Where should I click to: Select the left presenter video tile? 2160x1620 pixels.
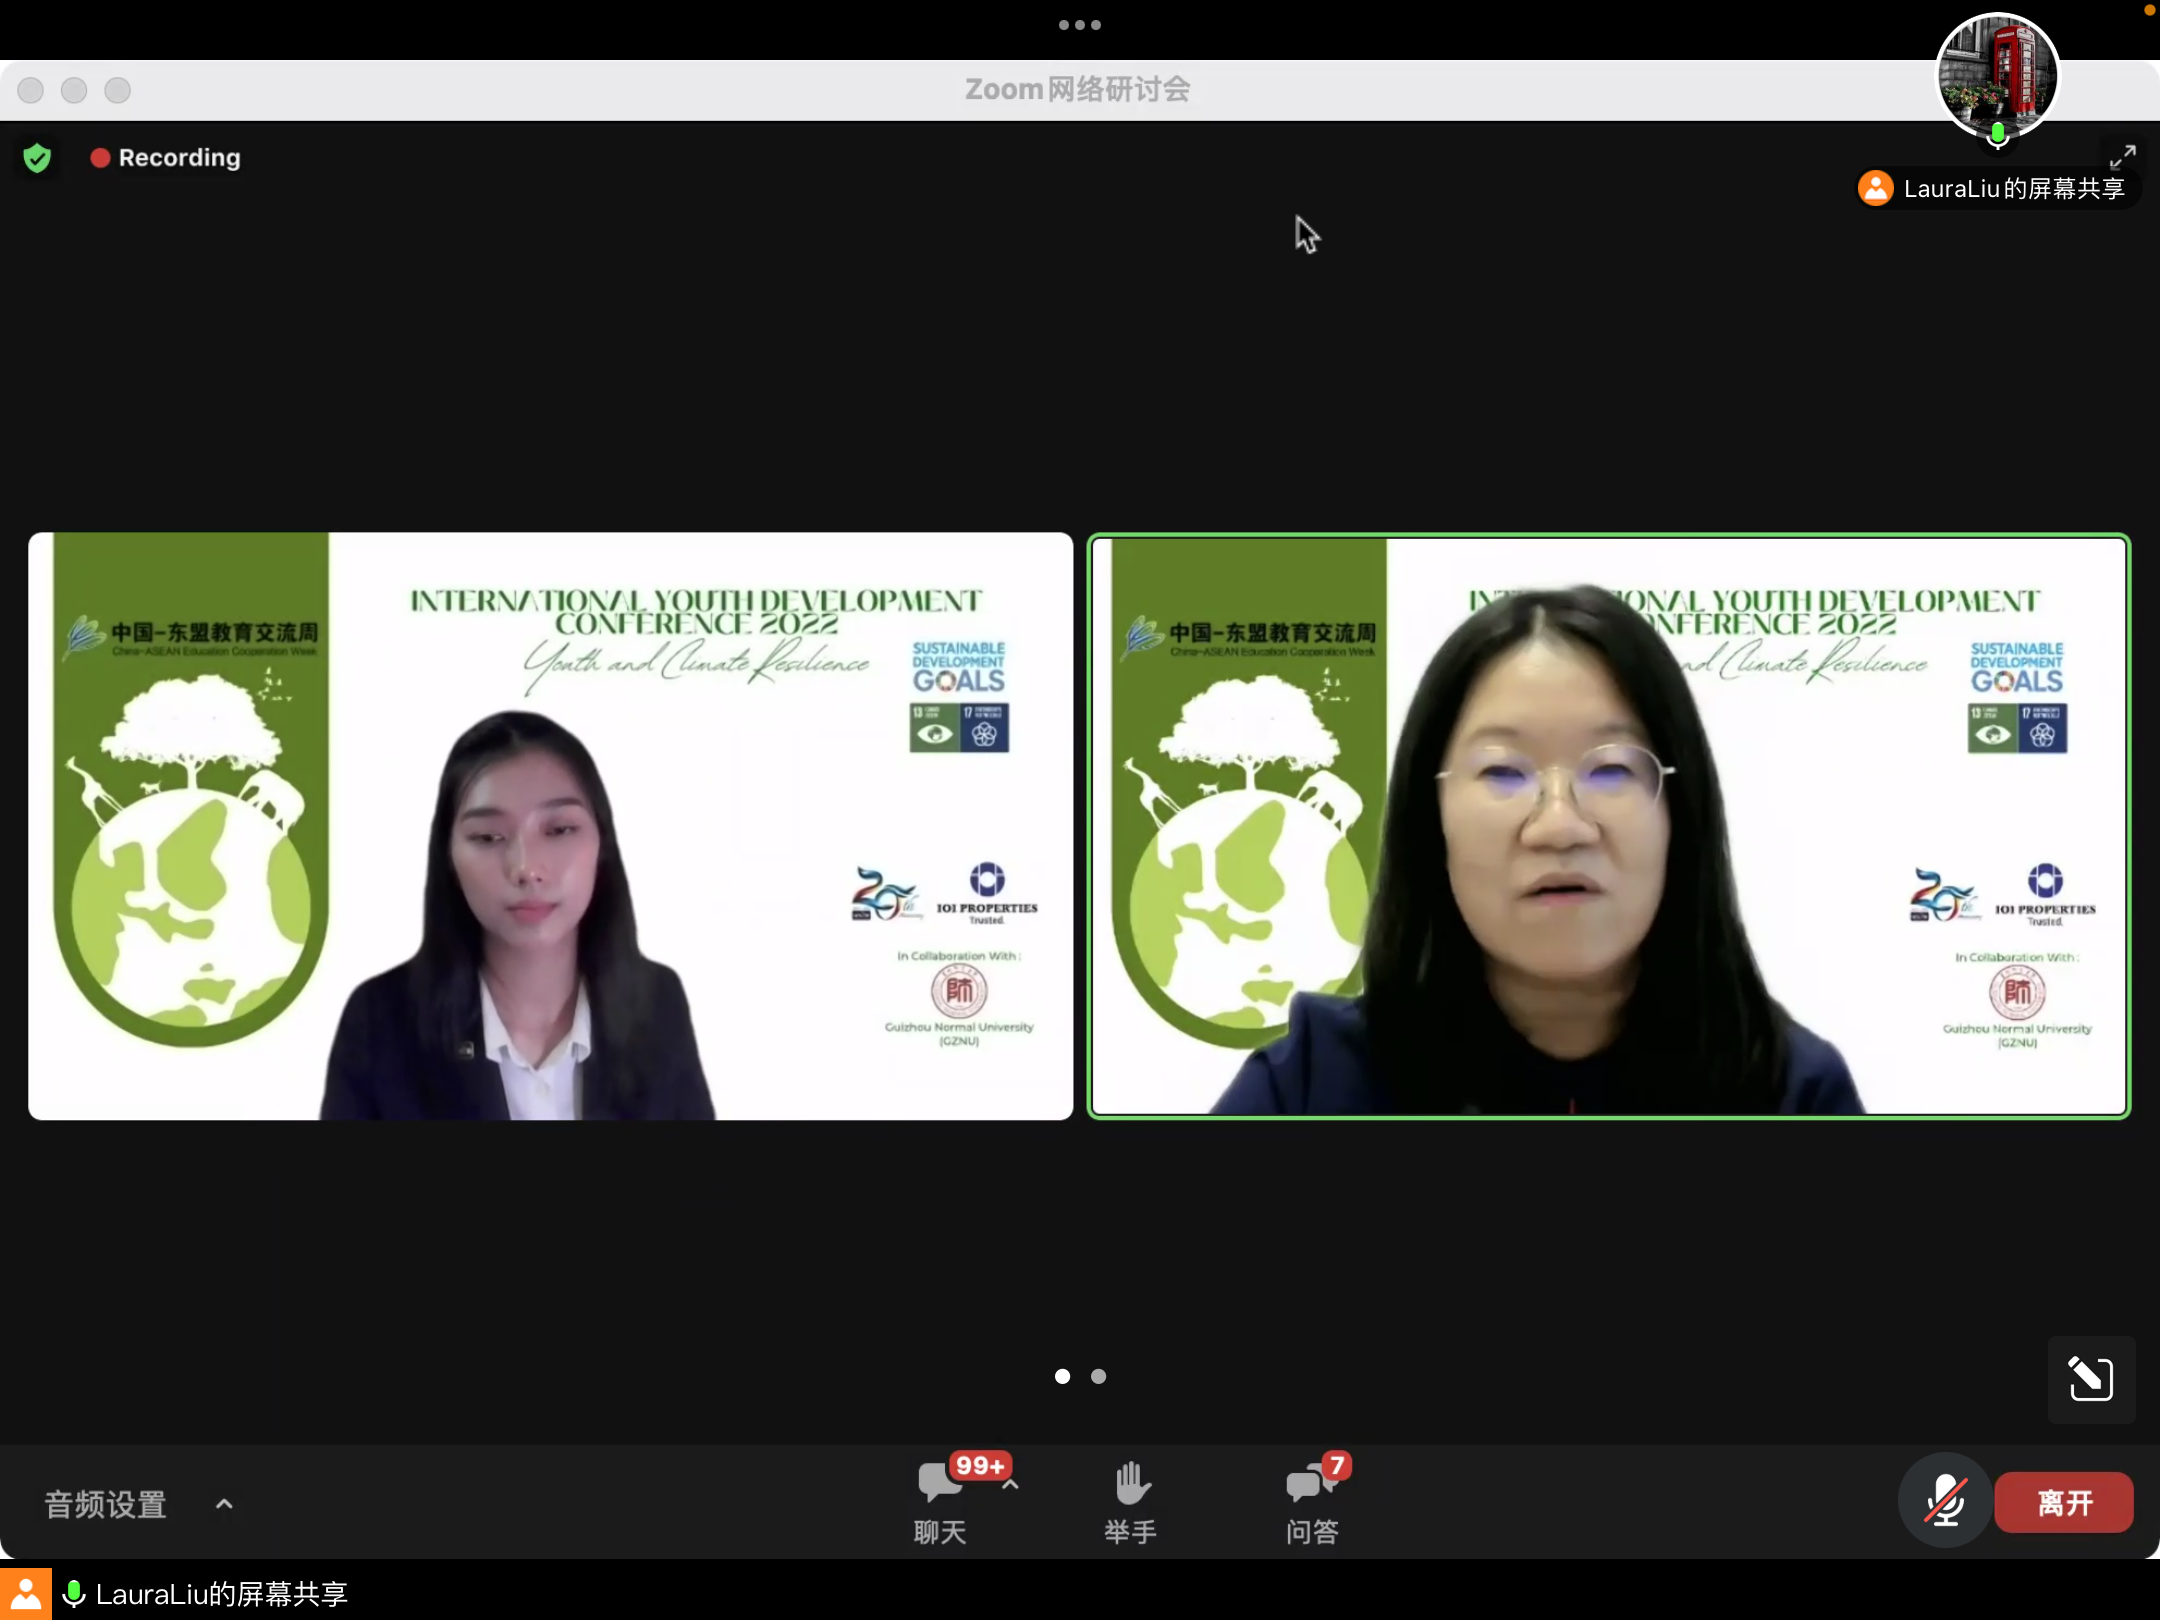(550, 825)
